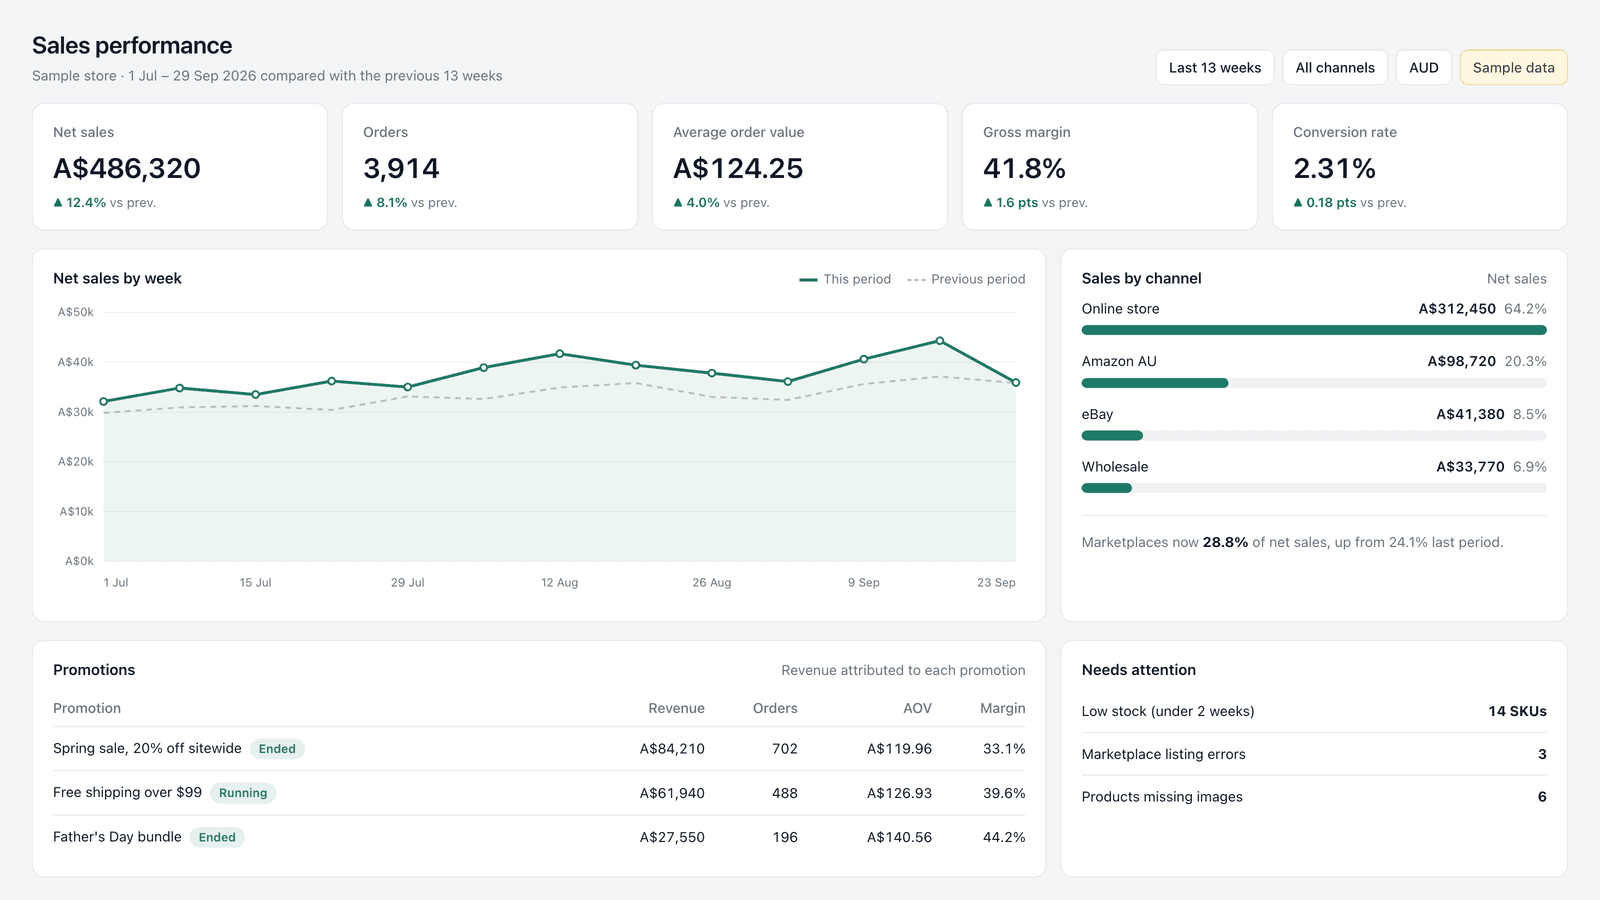Open the Average order value card
The height and width of the screenshot is (900, 1600).
coord(800,167)
